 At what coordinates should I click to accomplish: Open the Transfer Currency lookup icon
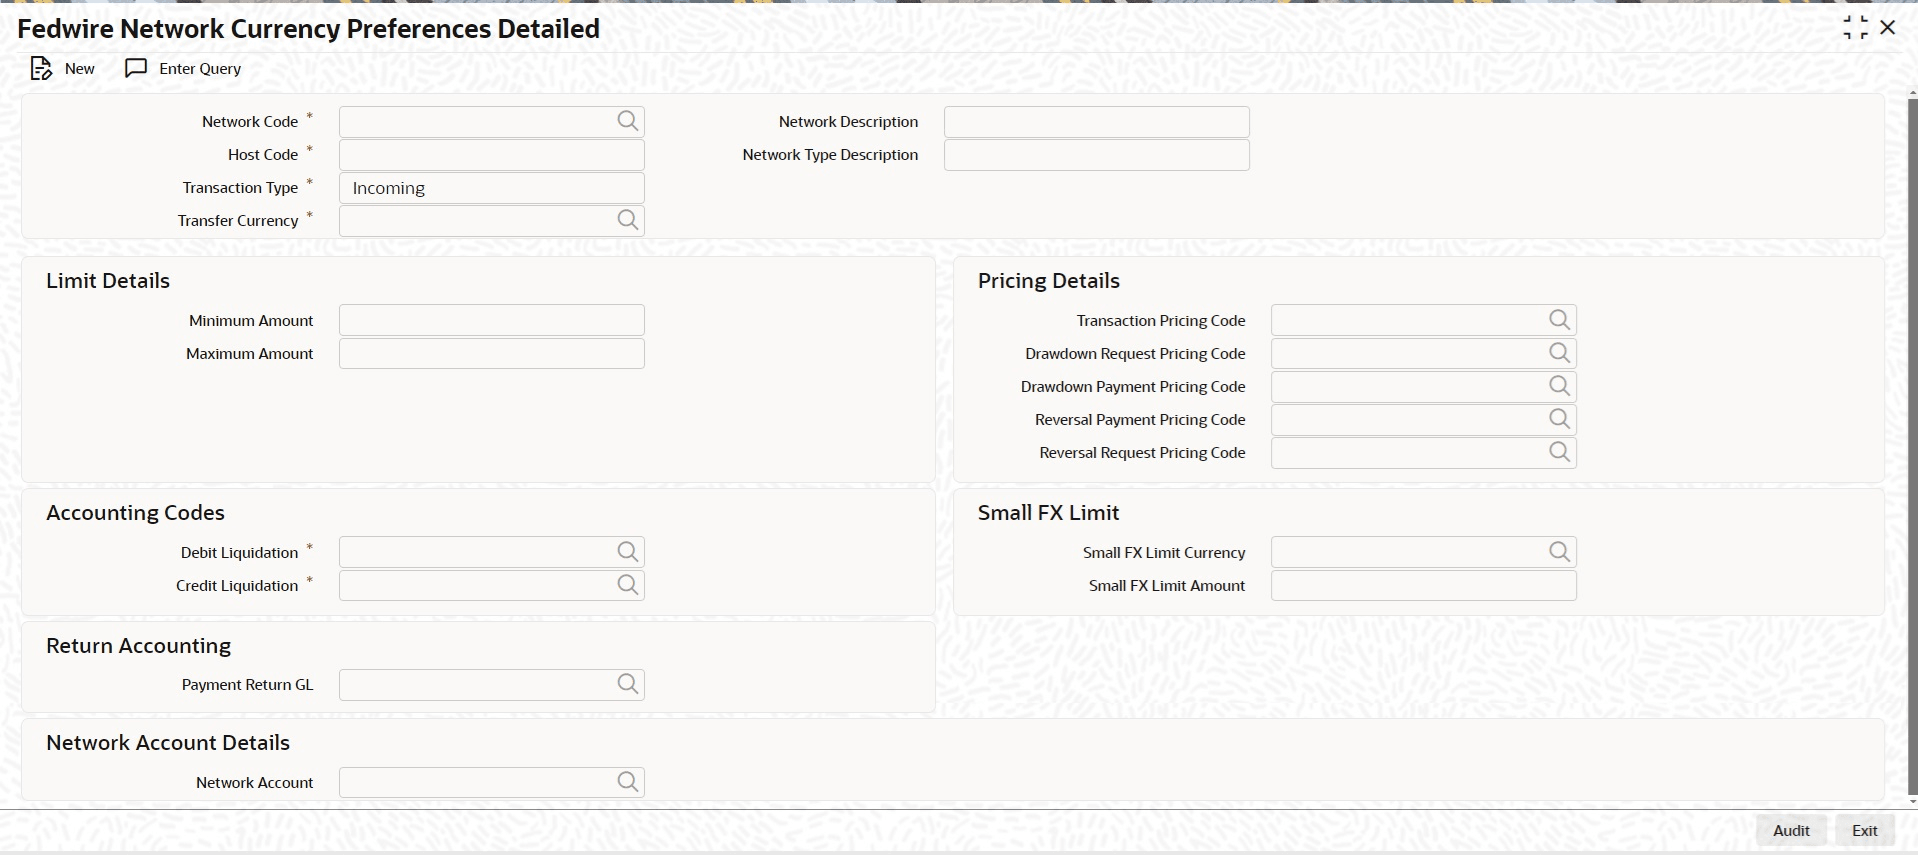(627, 220)
